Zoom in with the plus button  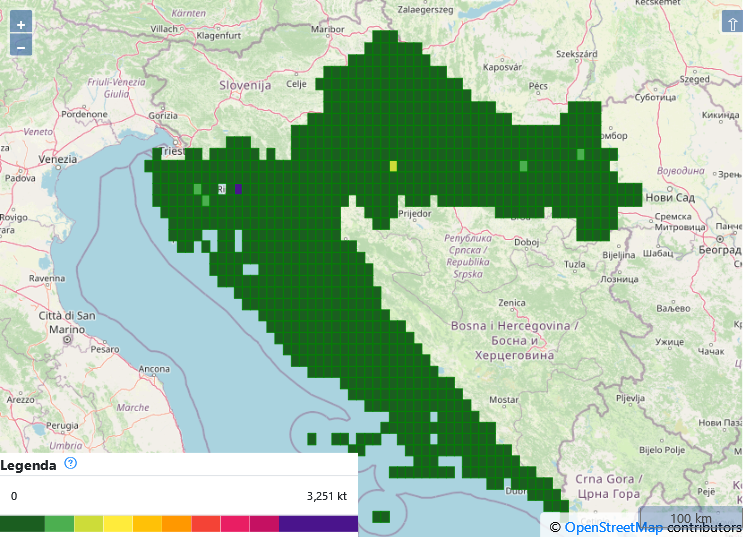tap(20, 24)
